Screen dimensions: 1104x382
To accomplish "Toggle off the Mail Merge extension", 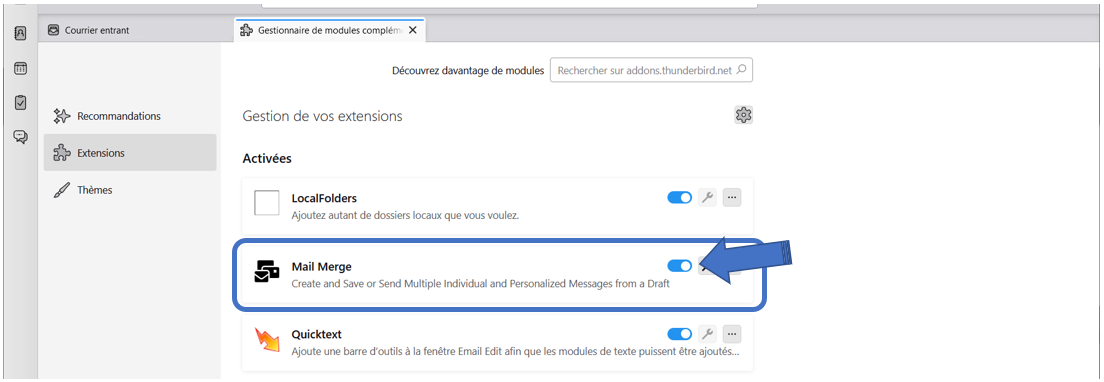I will pos(679,265).
